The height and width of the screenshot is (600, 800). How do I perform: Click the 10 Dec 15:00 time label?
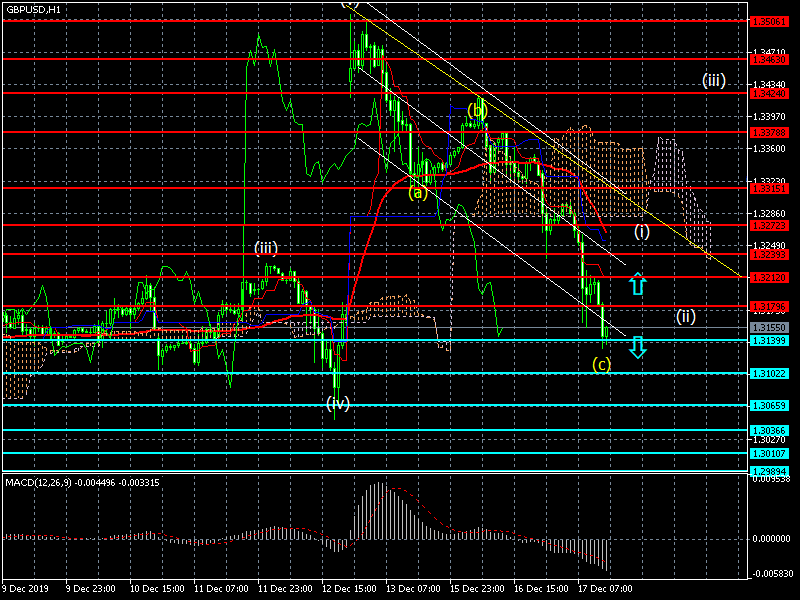tap(157, 588)
